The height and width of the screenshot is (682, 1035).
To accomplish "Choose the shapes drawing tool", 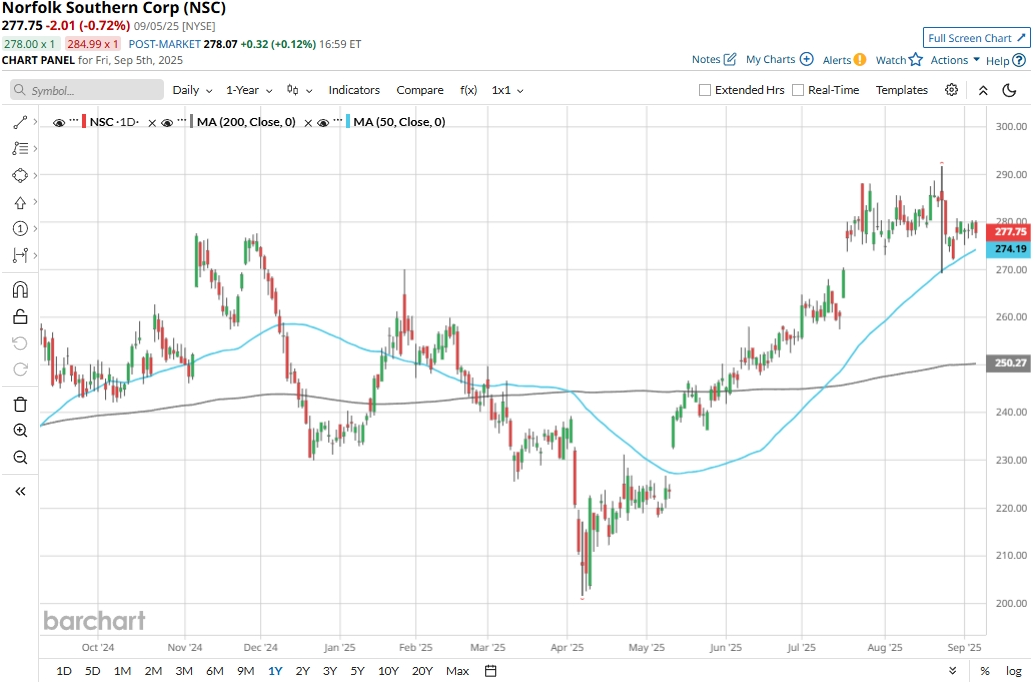I will [x=20, y=175].
